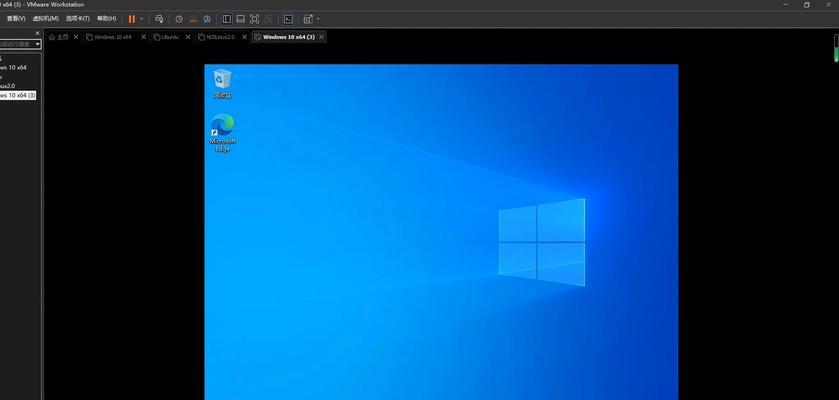Select Windows 10 x64 in library list
The image size is (839, 400).
pyautogui.click(x=13, y=67)
